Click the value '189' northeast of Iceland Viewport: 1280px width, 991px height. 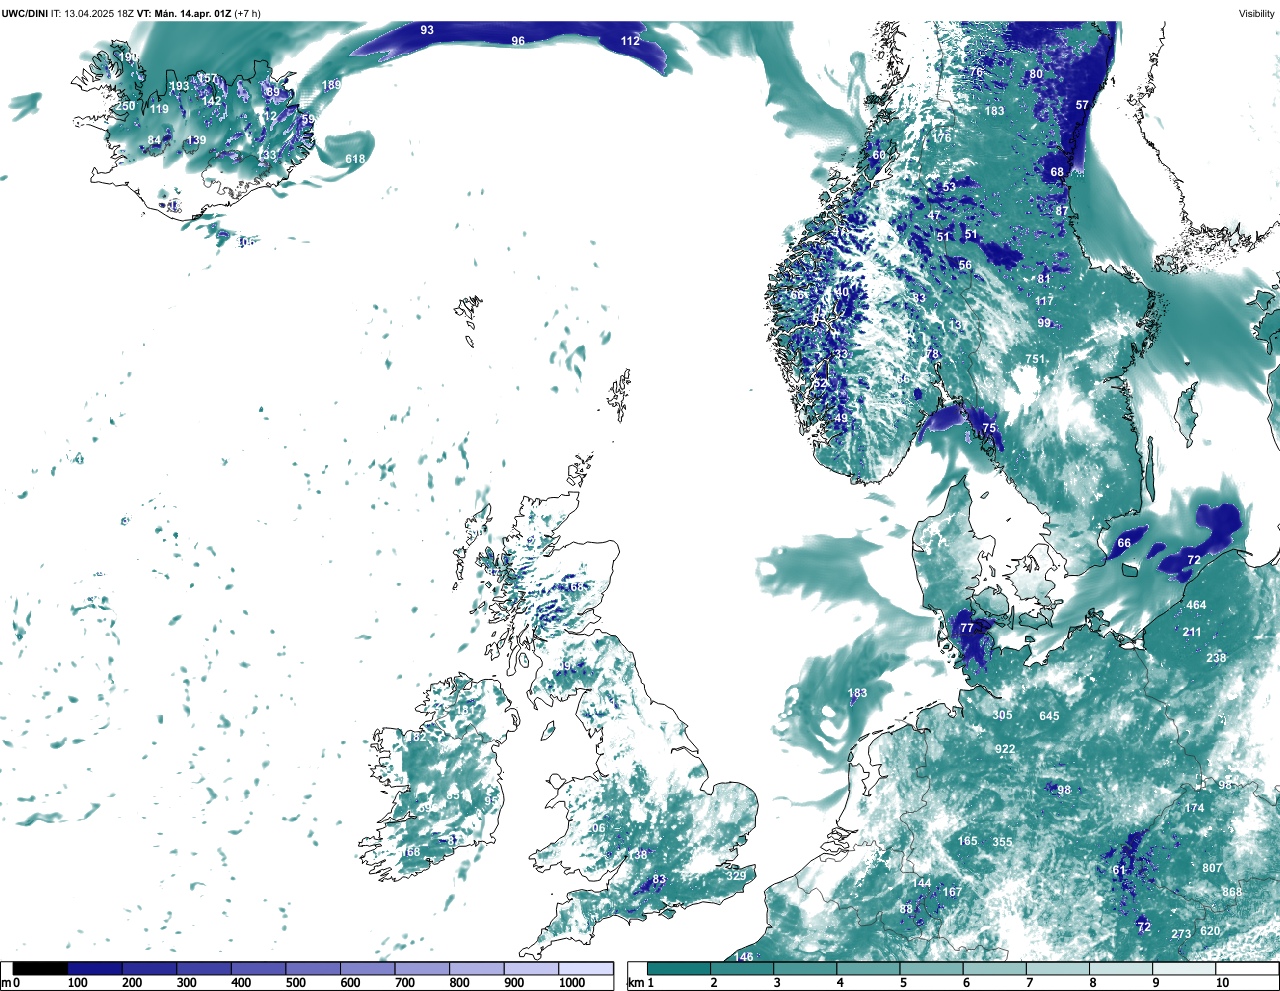(x=331, y=85)
